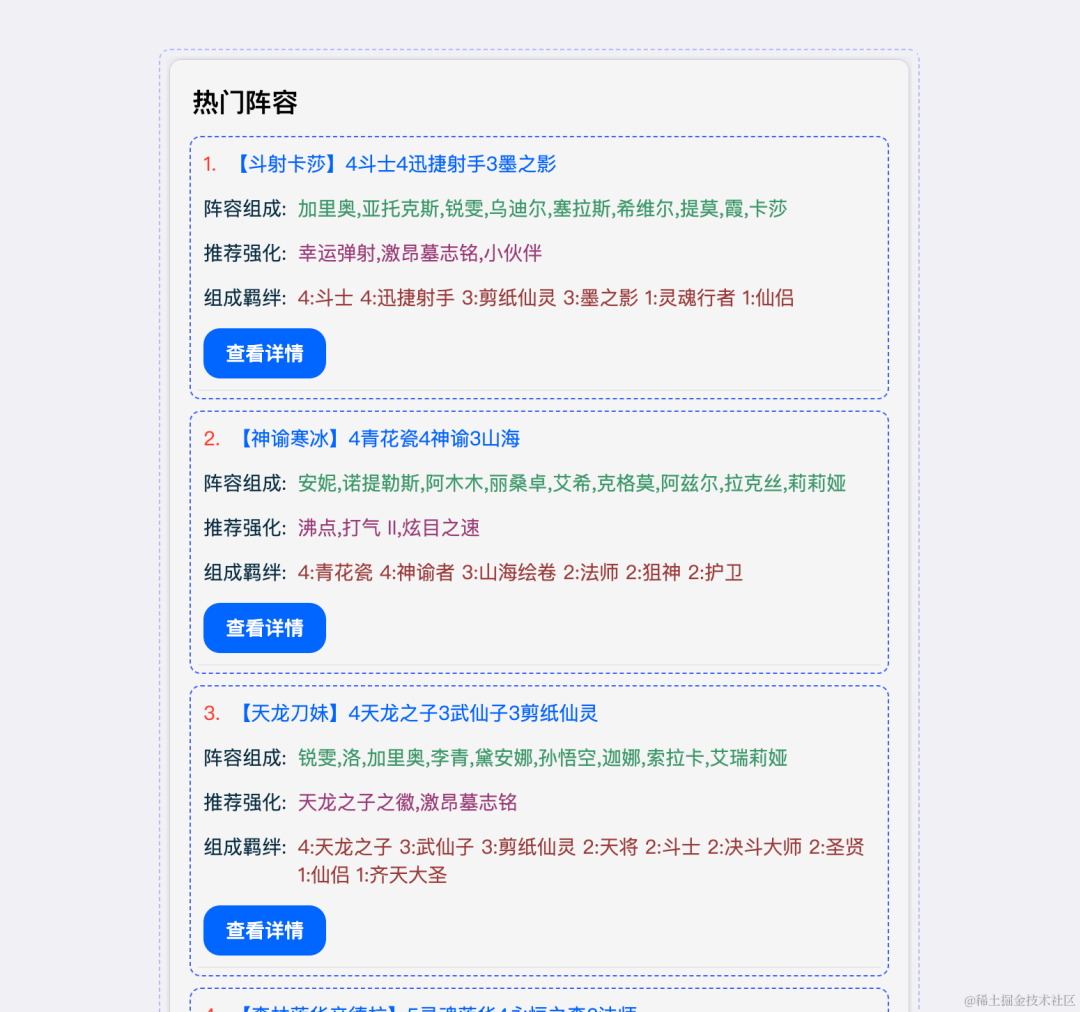Select hero list 锐雯,洛,加里奥,李青

point(543,758)
